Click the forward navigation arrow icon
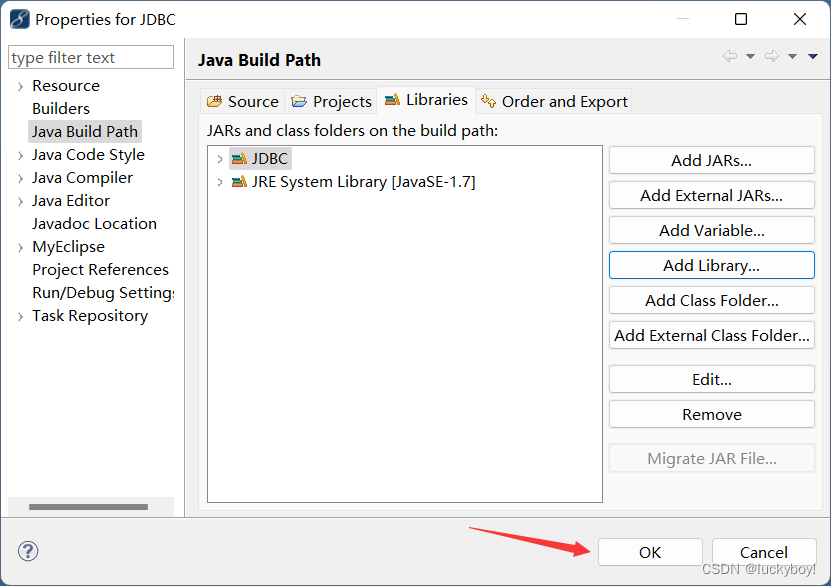Screen dimensions: 831x586 [772, 56]
